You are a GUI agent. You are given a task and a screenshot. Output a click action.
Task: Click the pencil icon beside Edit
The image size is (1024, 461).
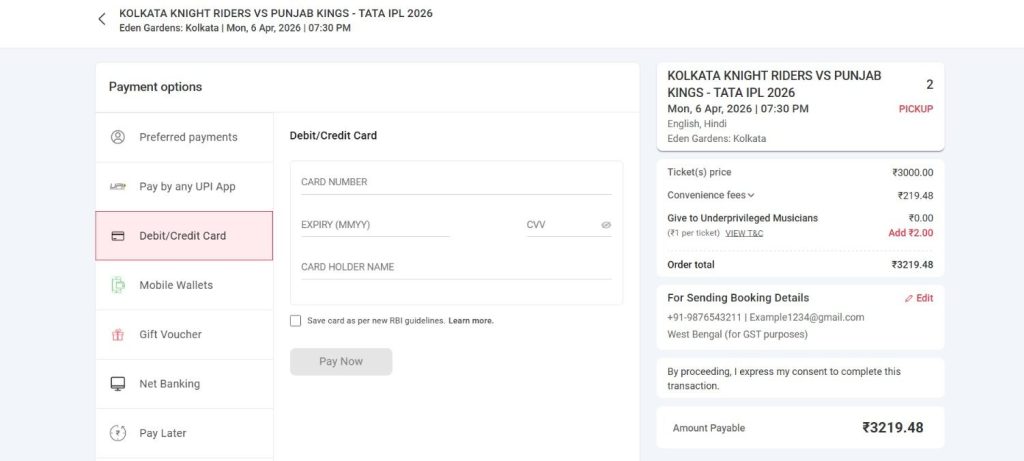point(908,298)
